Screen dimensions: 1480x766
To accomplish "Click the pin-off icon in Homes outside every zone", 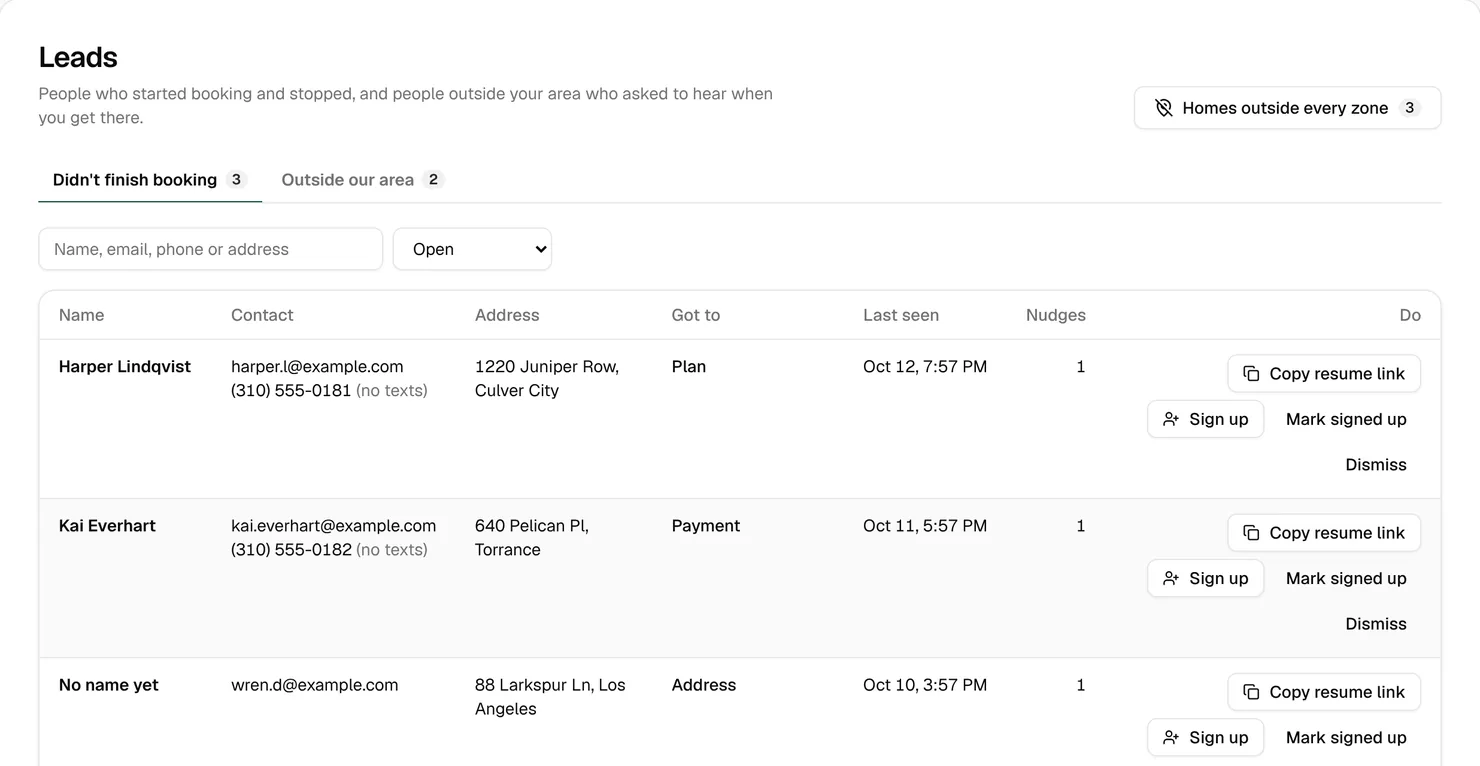I will [x=1164, y=108].
